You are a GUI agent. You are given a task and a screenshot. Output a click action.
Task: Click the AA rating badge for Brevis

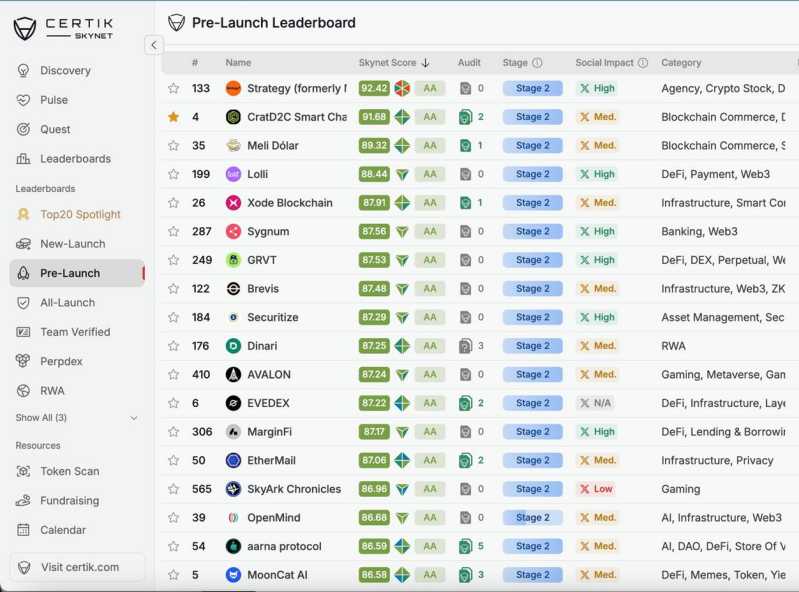[x=430, y=289]
